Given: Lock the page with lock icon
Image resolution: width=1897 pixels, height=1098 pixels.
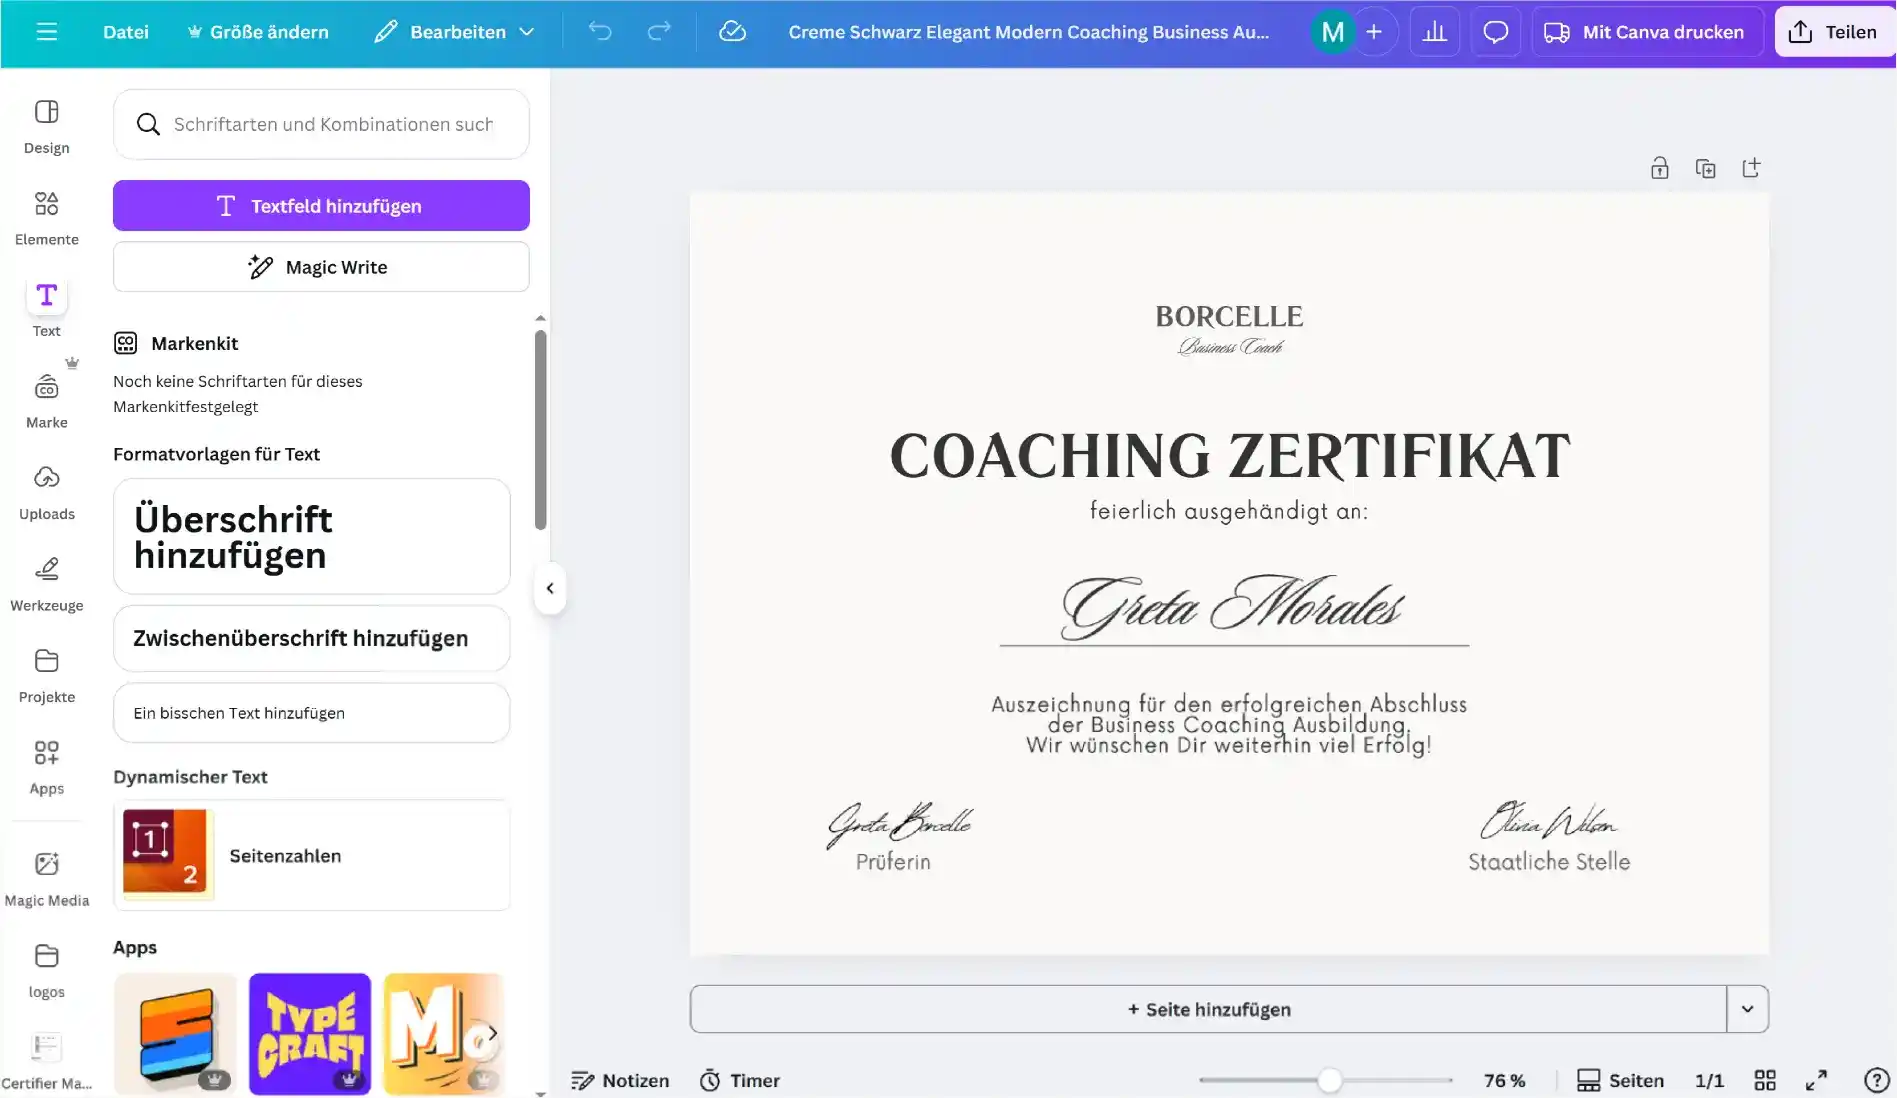Looking at the screenshot, I should tap(1660, 168).
